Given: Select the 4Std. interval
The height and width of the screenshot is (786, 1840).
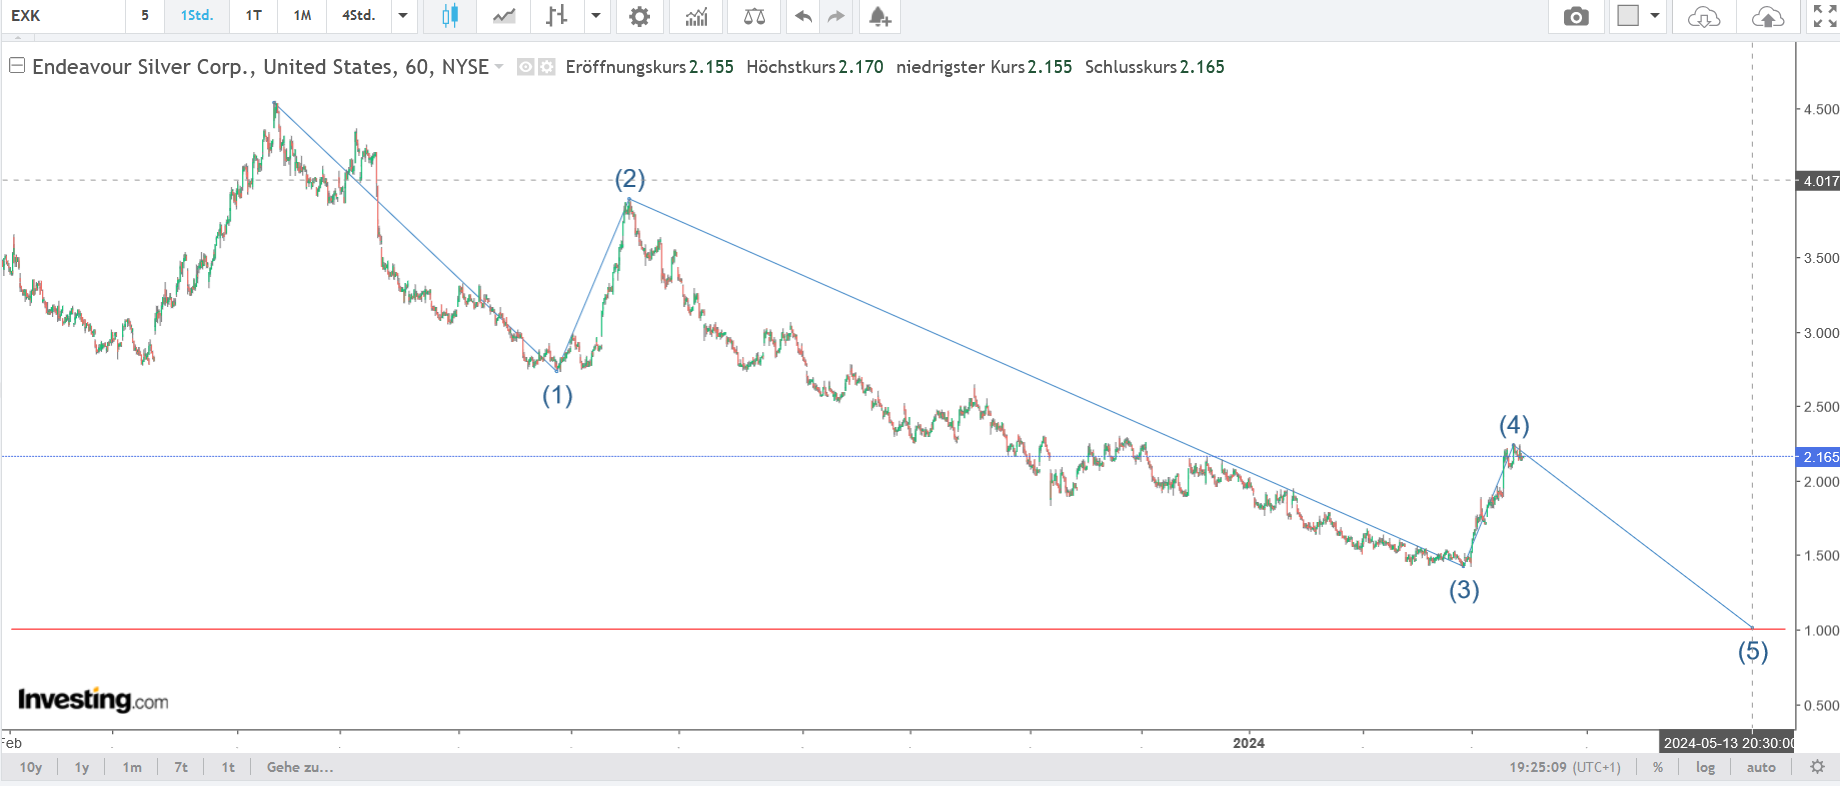Looking at the screenshot, I should point(359,16).
